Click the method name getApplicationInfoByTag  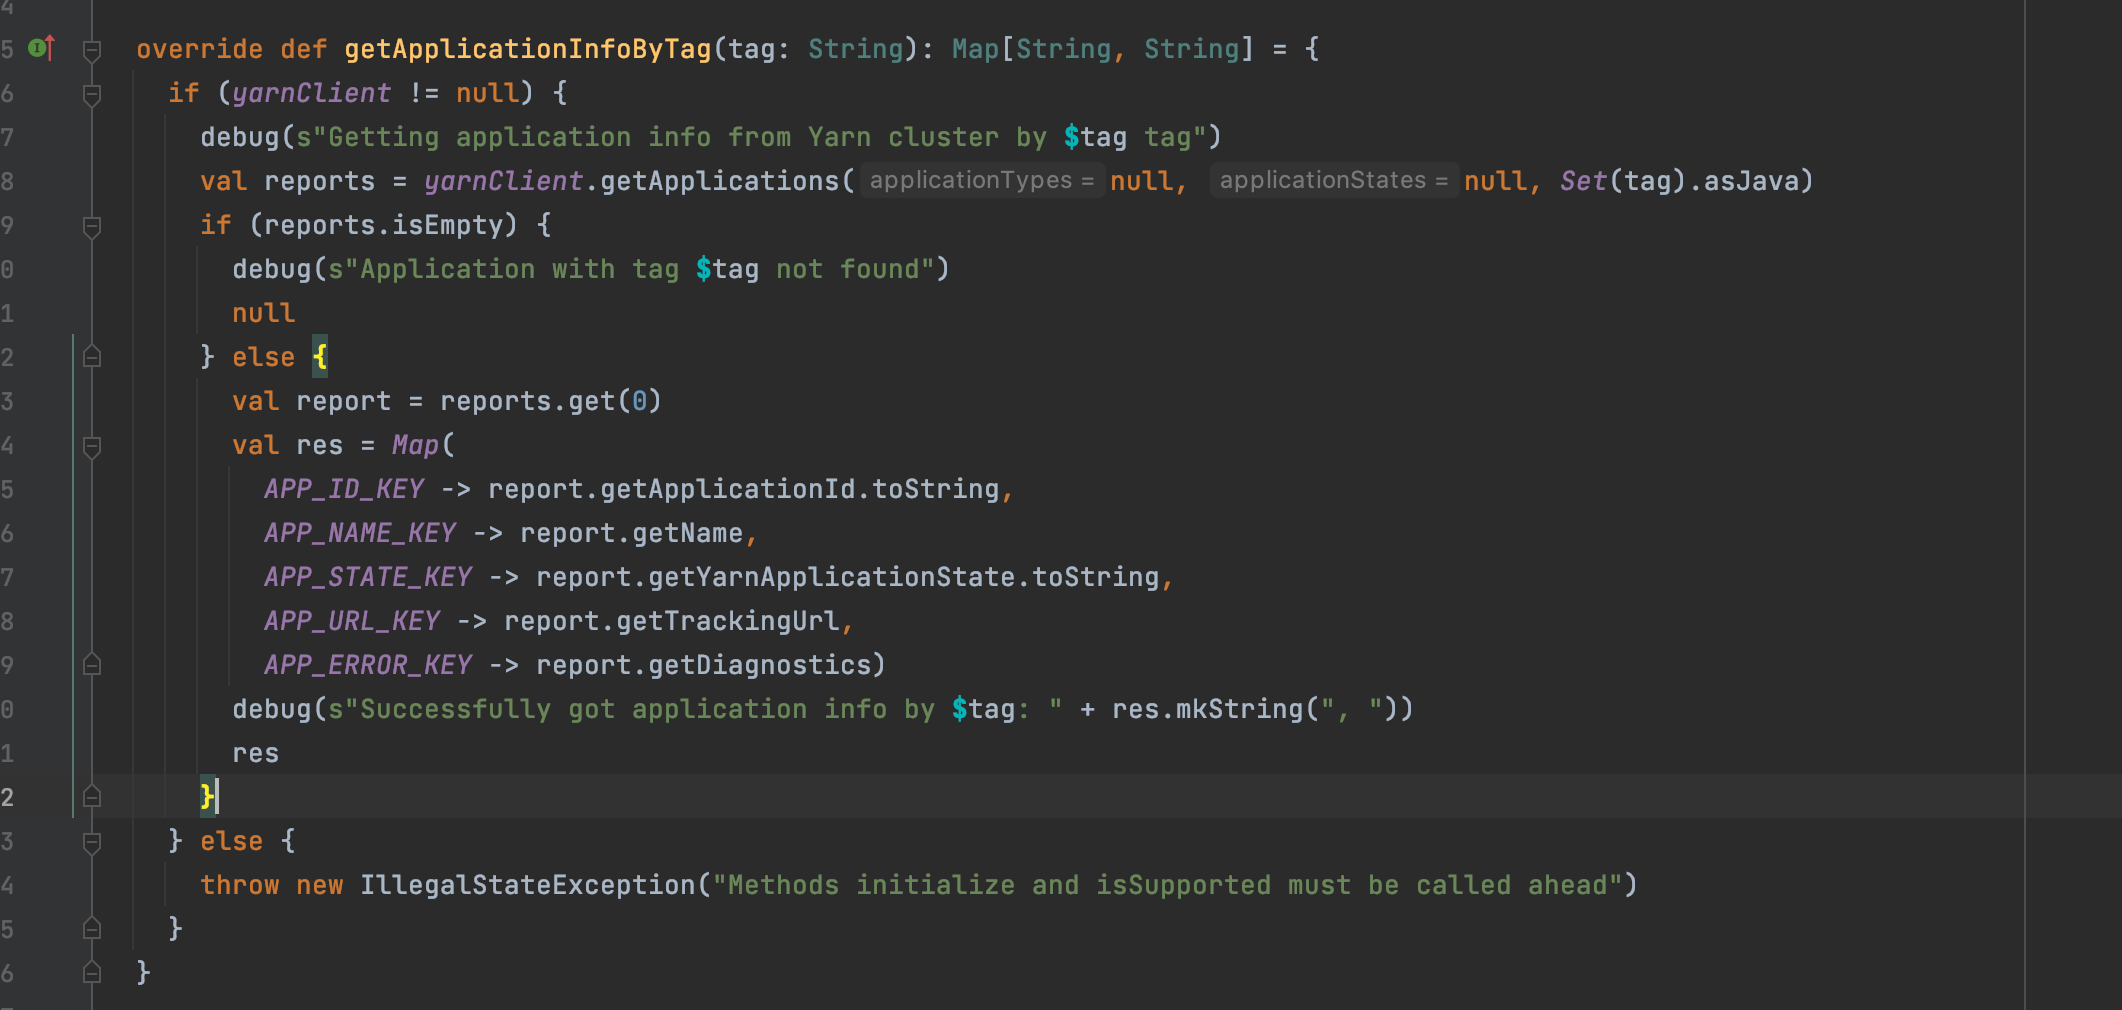click(x=527, y=49)
